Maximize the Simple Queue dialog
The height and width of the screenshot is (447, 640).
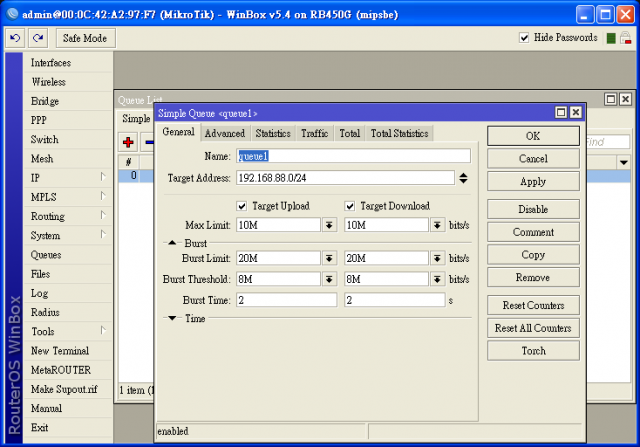pyautogui.click(x=561, y=112)
